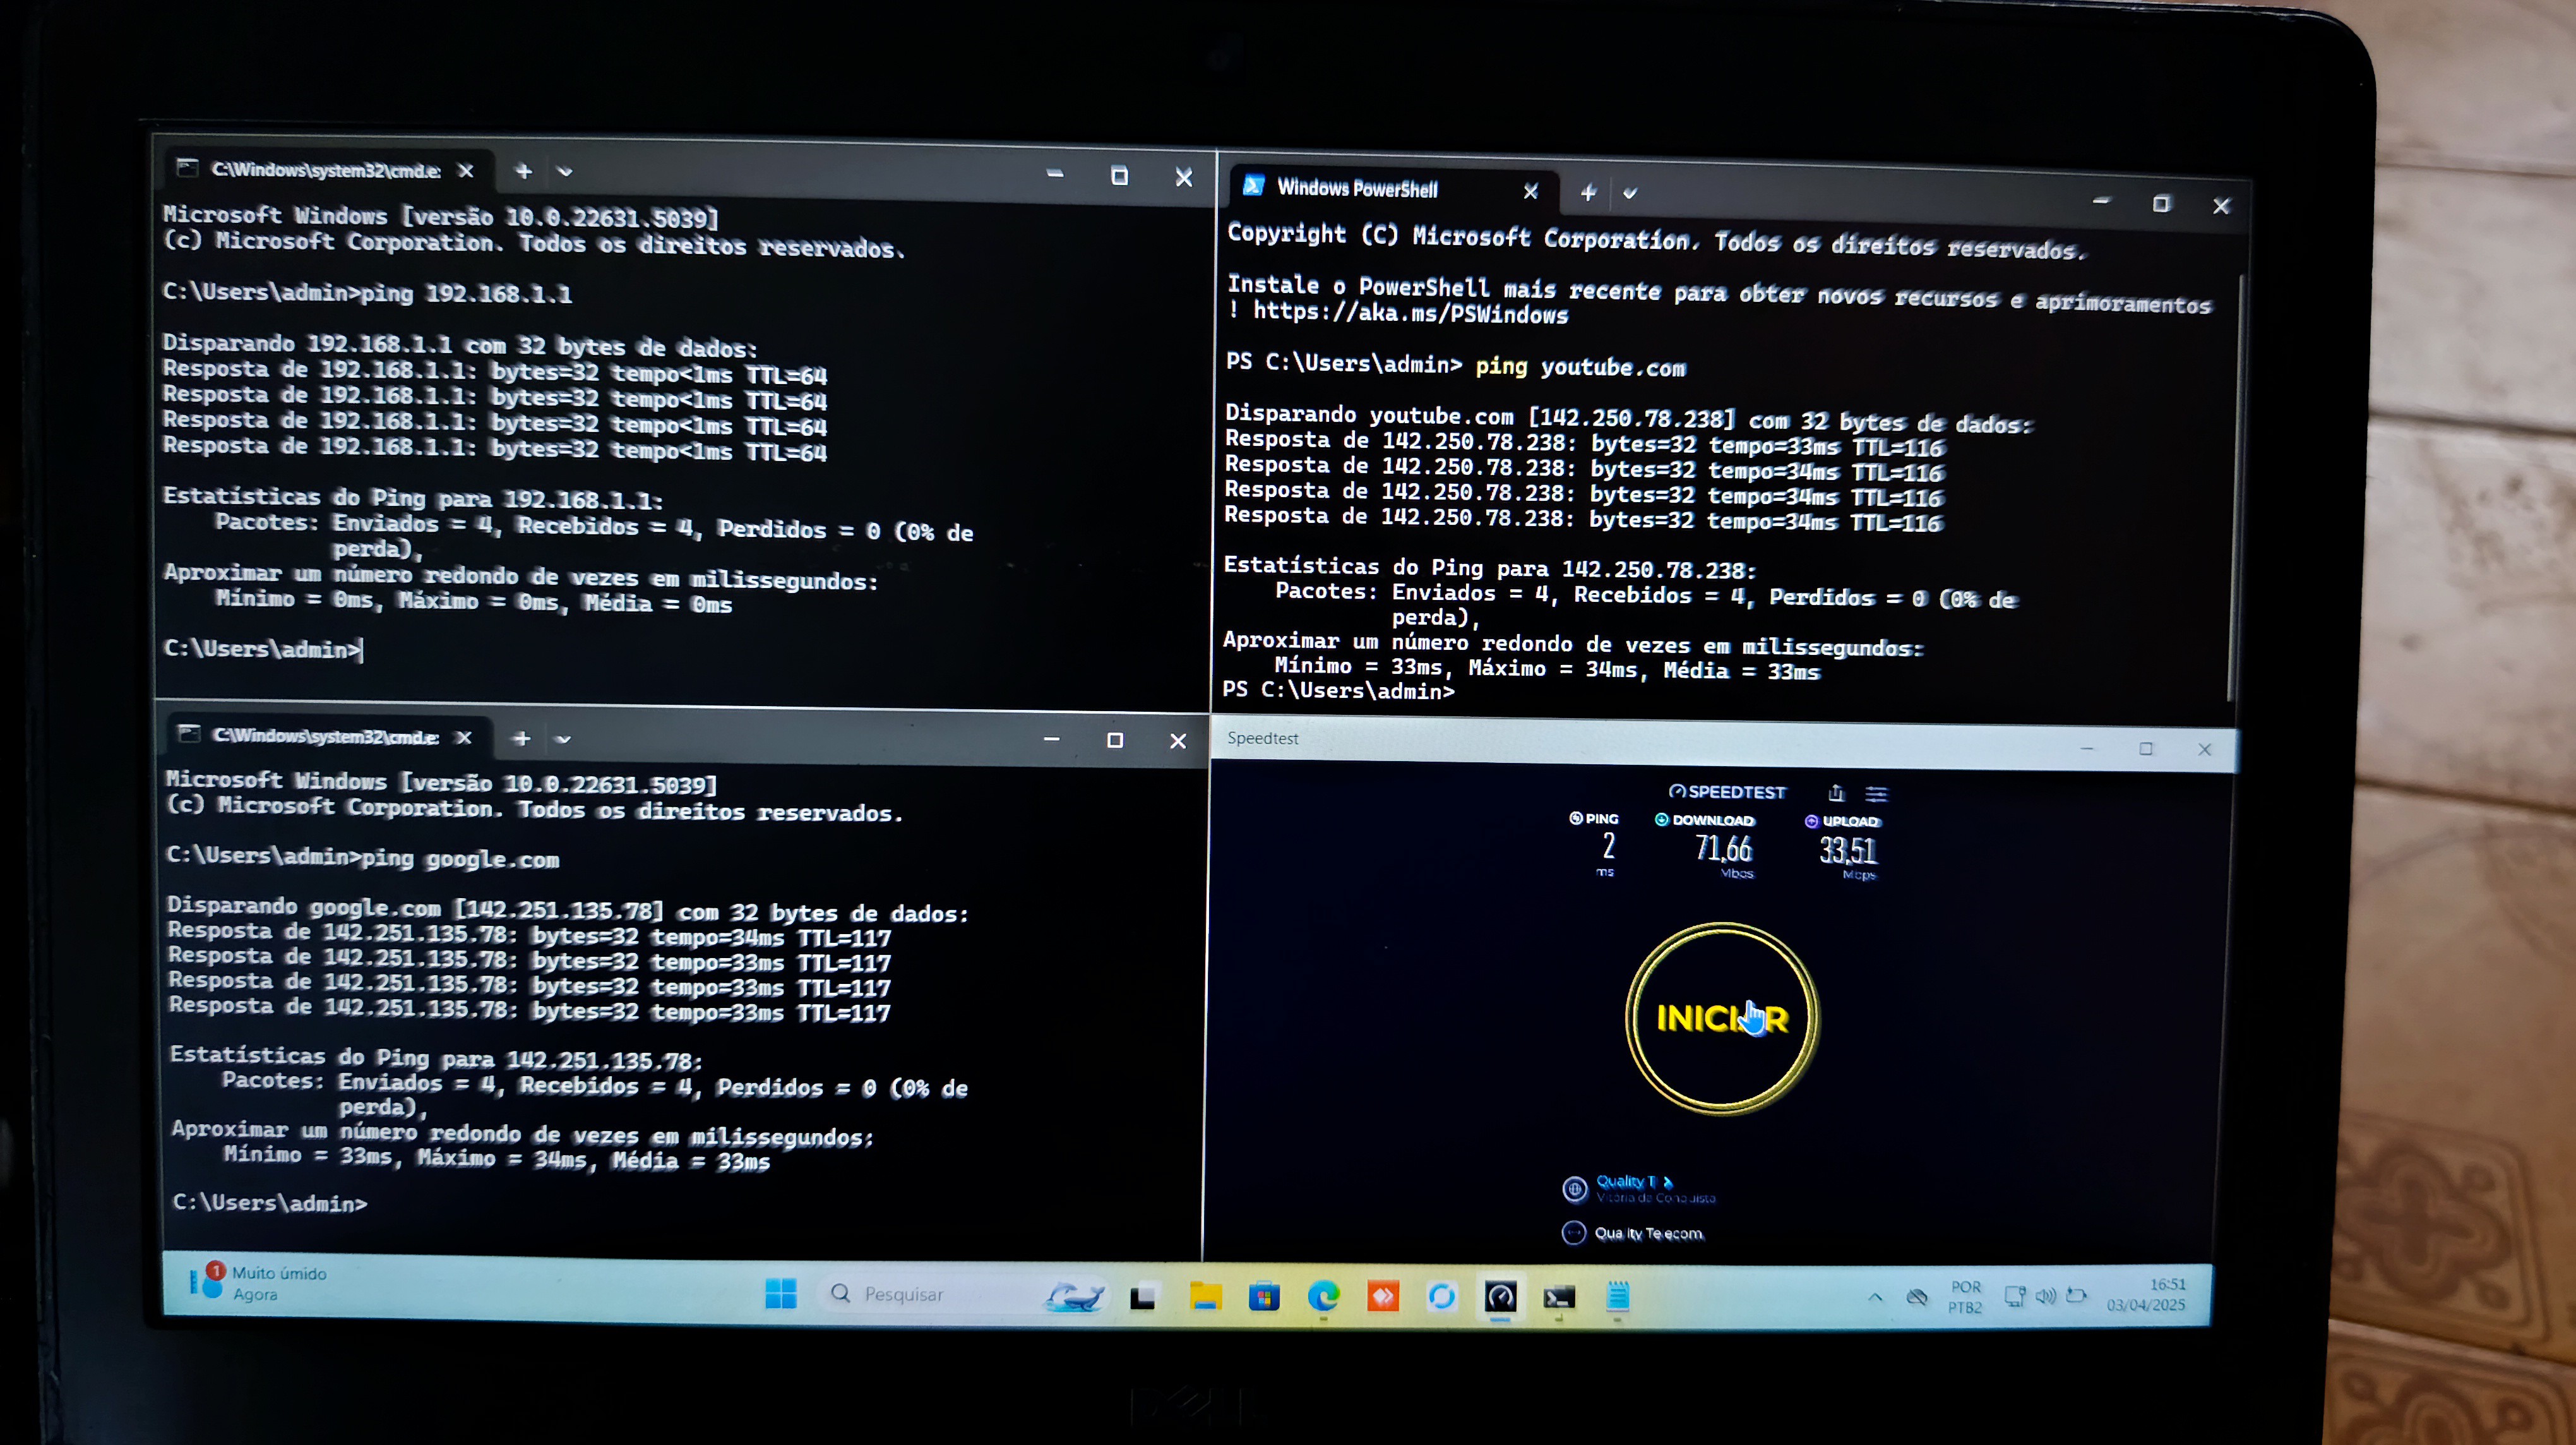This screenshot has height=1445, width=2576.
Task: Open File Explorer from the taskbar
Action: tap(1205, 1297)
